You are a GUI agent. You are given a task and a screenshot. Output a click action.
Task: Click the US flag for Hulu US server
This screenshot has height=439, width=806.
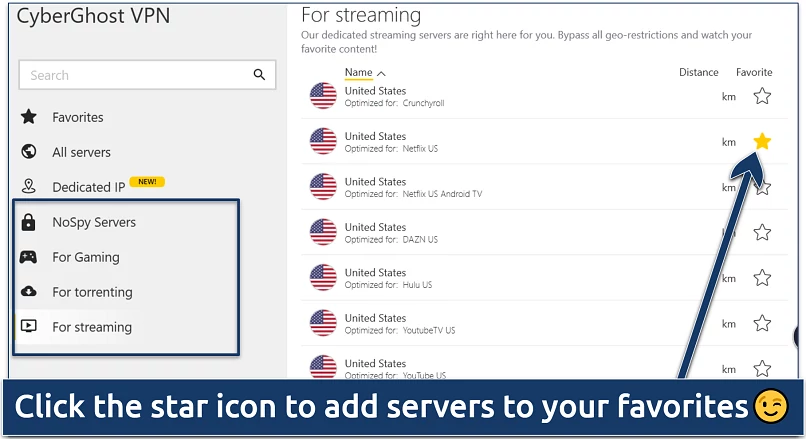tap(323, 278)
